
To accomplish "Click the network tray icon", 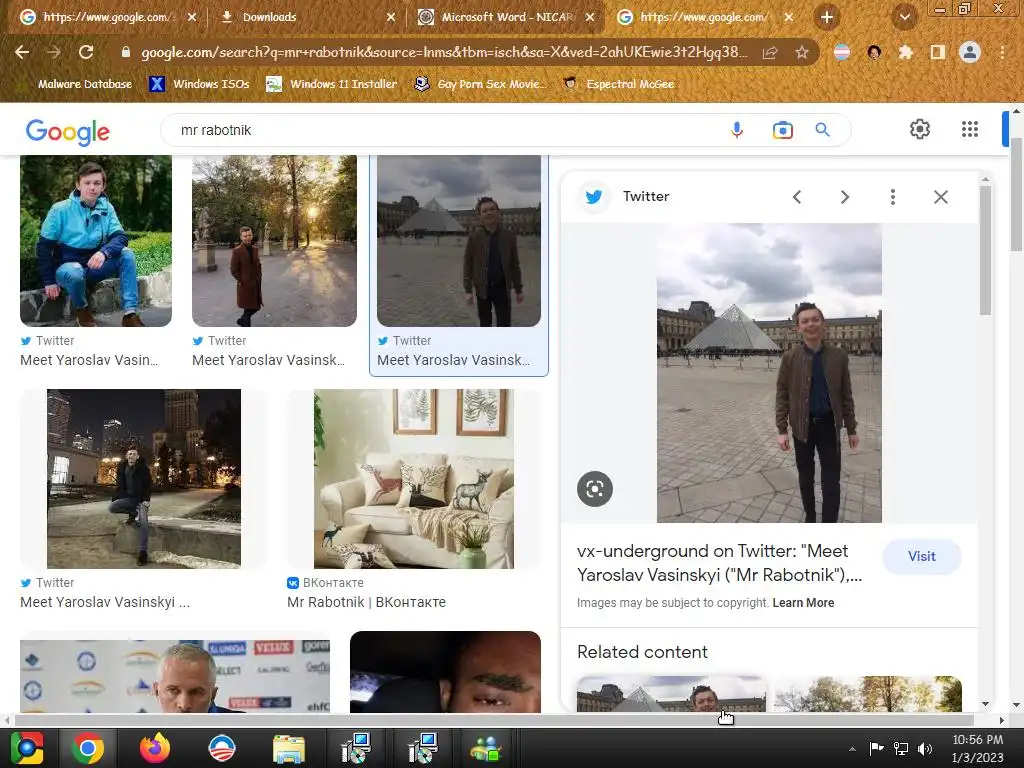I will 901,748.
